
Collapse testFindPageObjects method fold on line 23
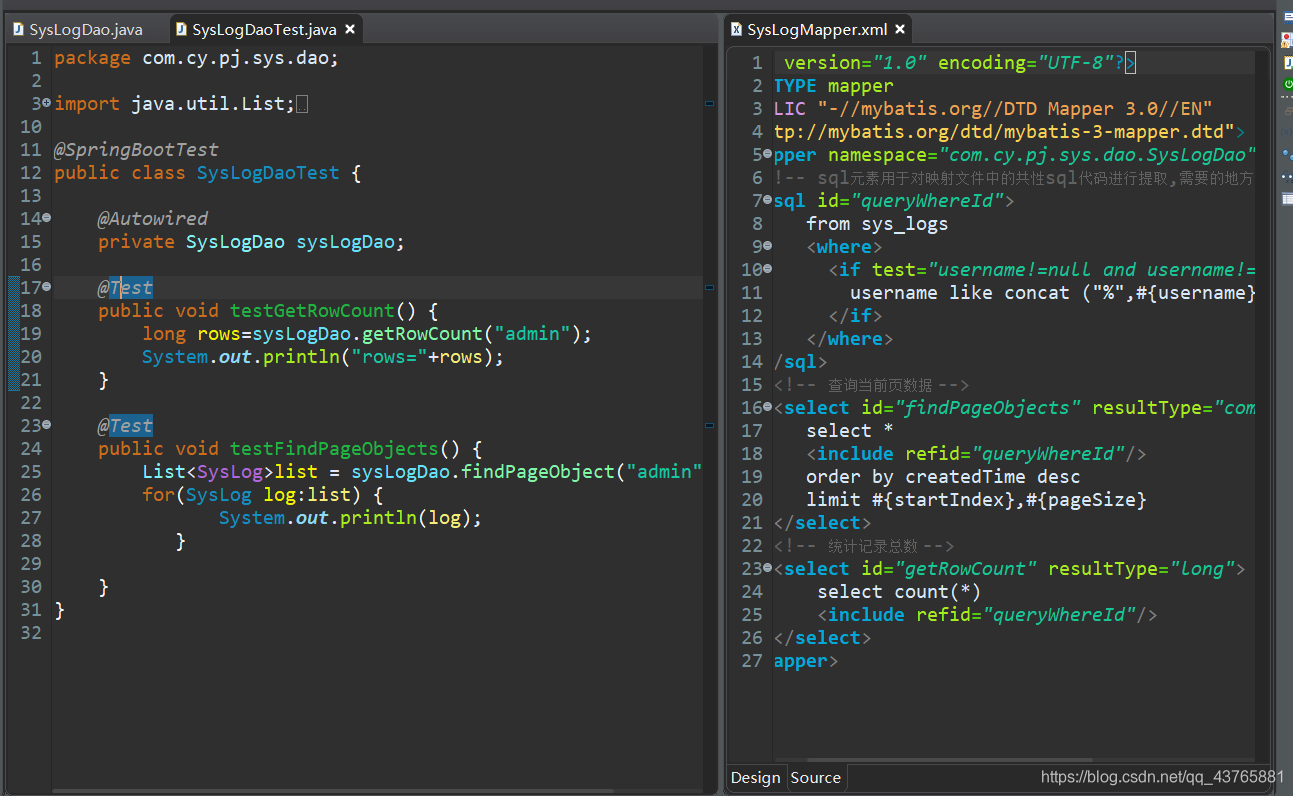point(47,425)
